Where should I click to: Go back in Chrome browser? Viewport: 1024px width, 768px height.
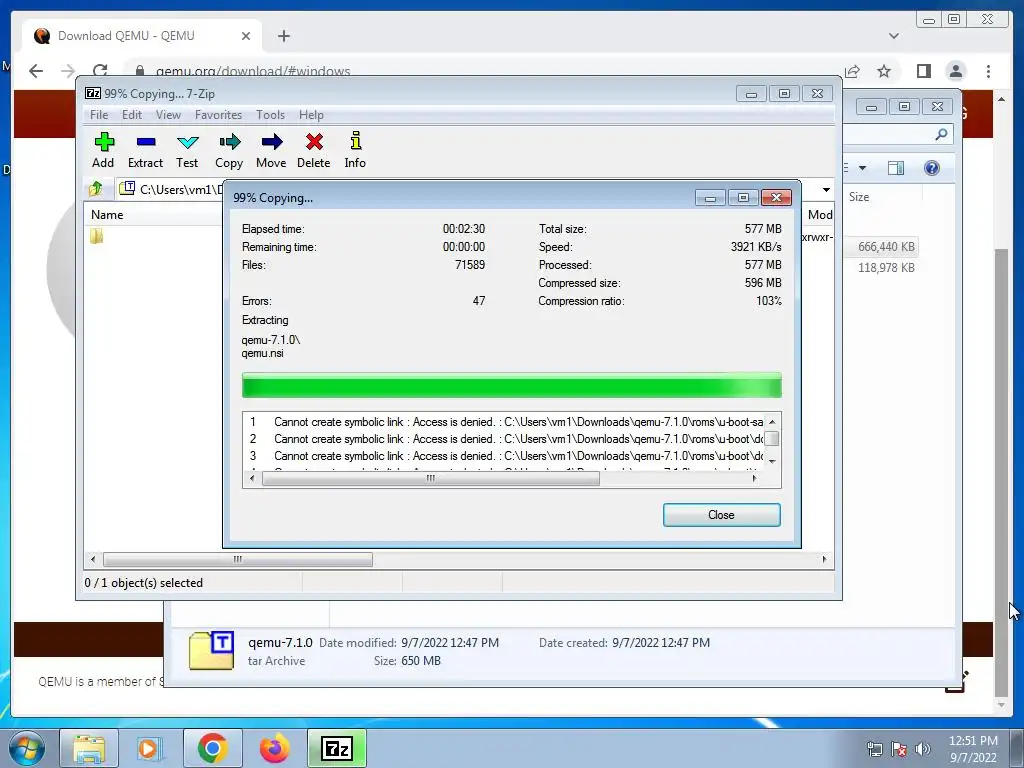tap(36, 71)
